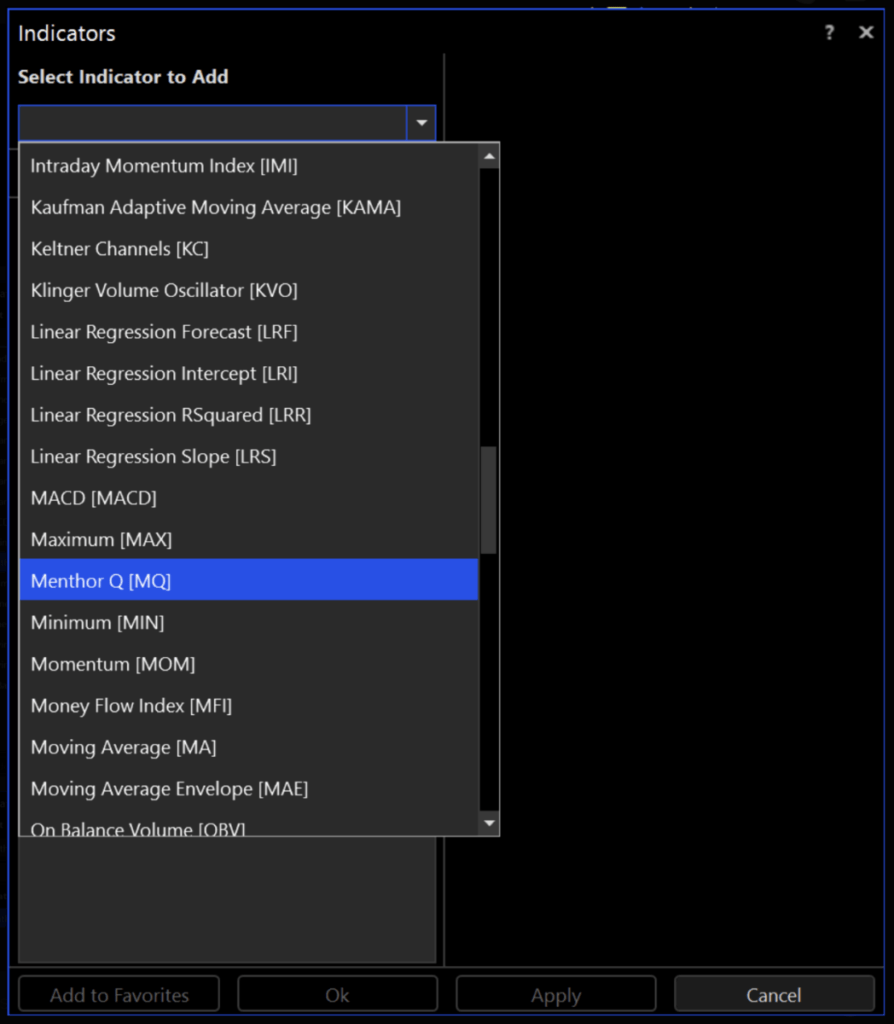Image resolution: width=894 pixels, height=1024 pixels.
Task: Click inside the indicator search field
Action: (210, 122)
